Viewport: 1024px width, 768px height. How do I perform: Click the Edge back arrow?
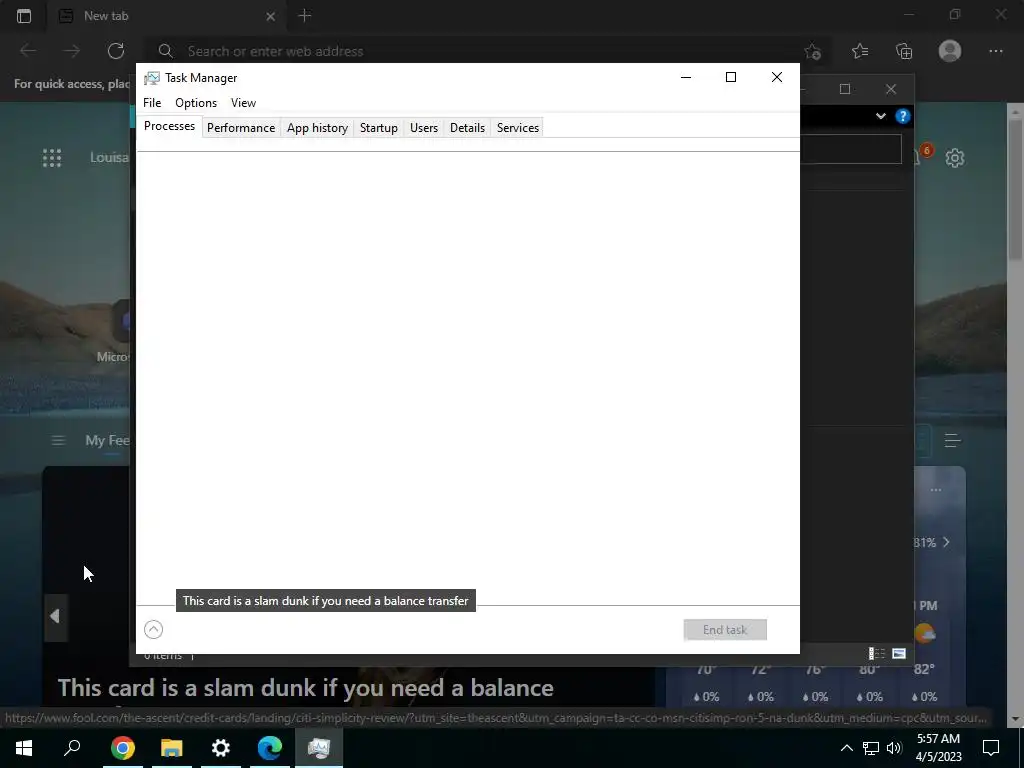(x=28, y=51)
